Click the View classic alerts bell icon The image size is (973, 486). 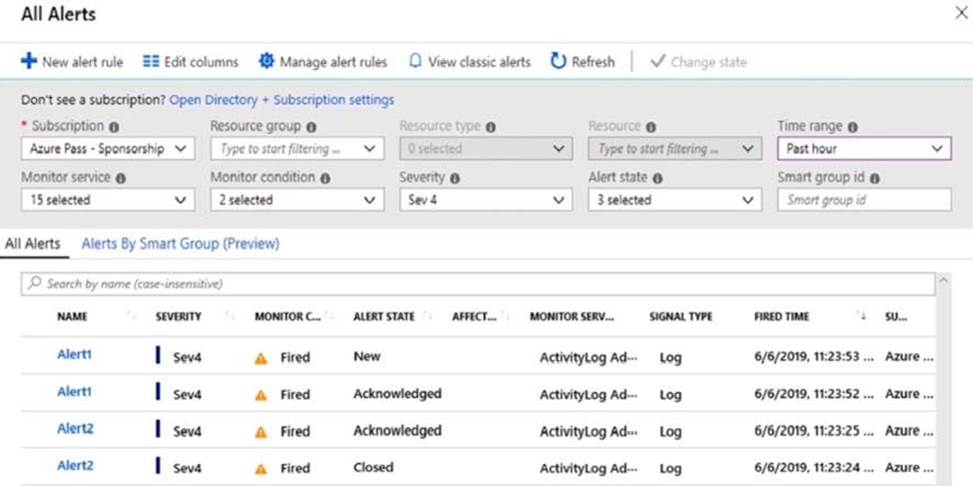pos(416,62)
